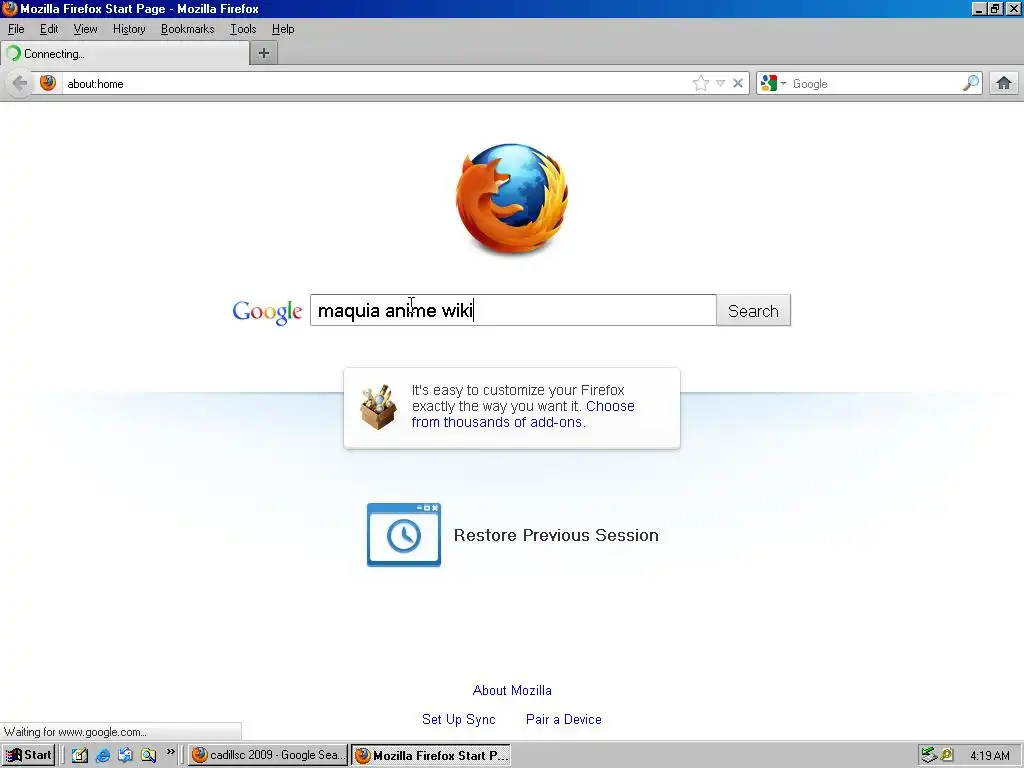Open the Help menu
The image size is (1024, 768).
(x=283, y=29)
